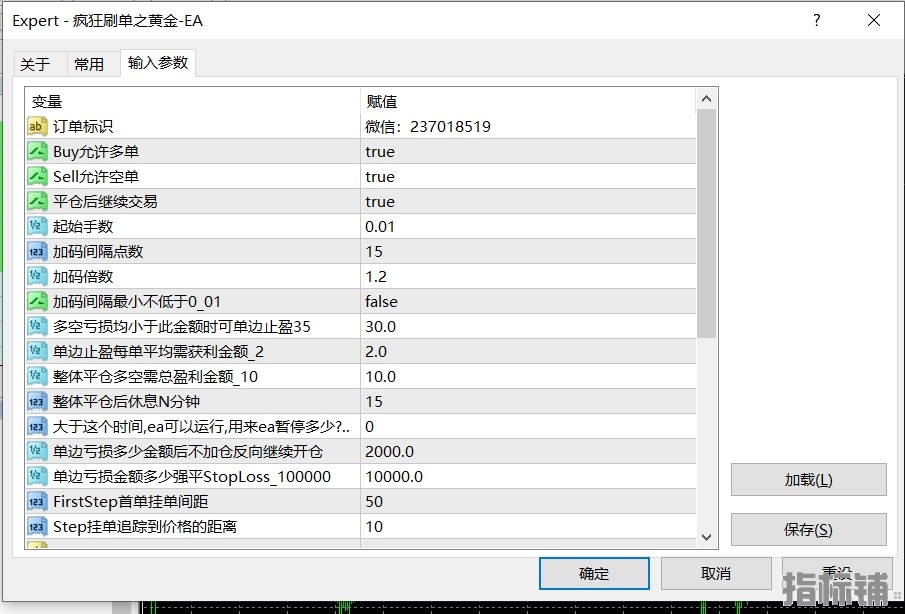Viewport: 905px width, 614px height.
Task: Close the Expert dialog window
Action: [x=874, y=20]
